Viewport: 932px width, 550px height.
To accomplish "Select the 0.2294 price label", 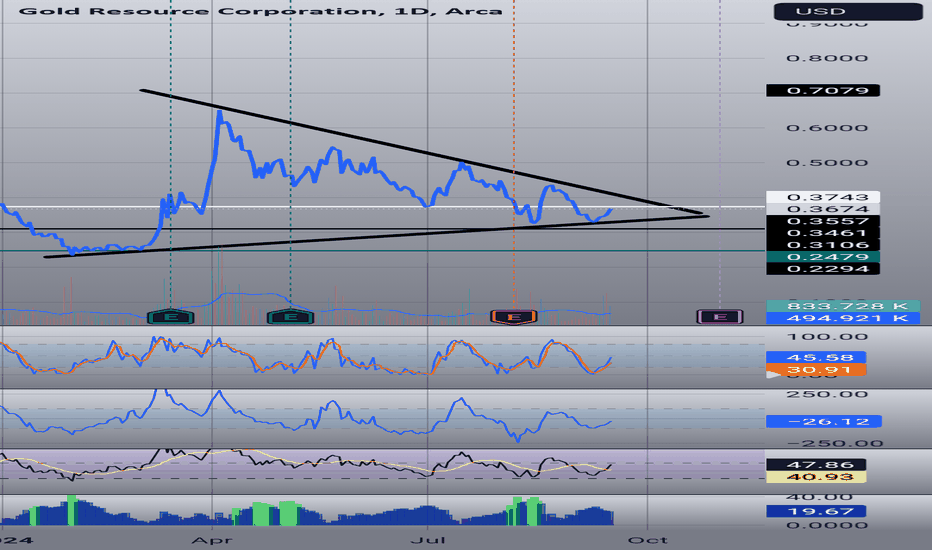I will click(x=823, y=268).
